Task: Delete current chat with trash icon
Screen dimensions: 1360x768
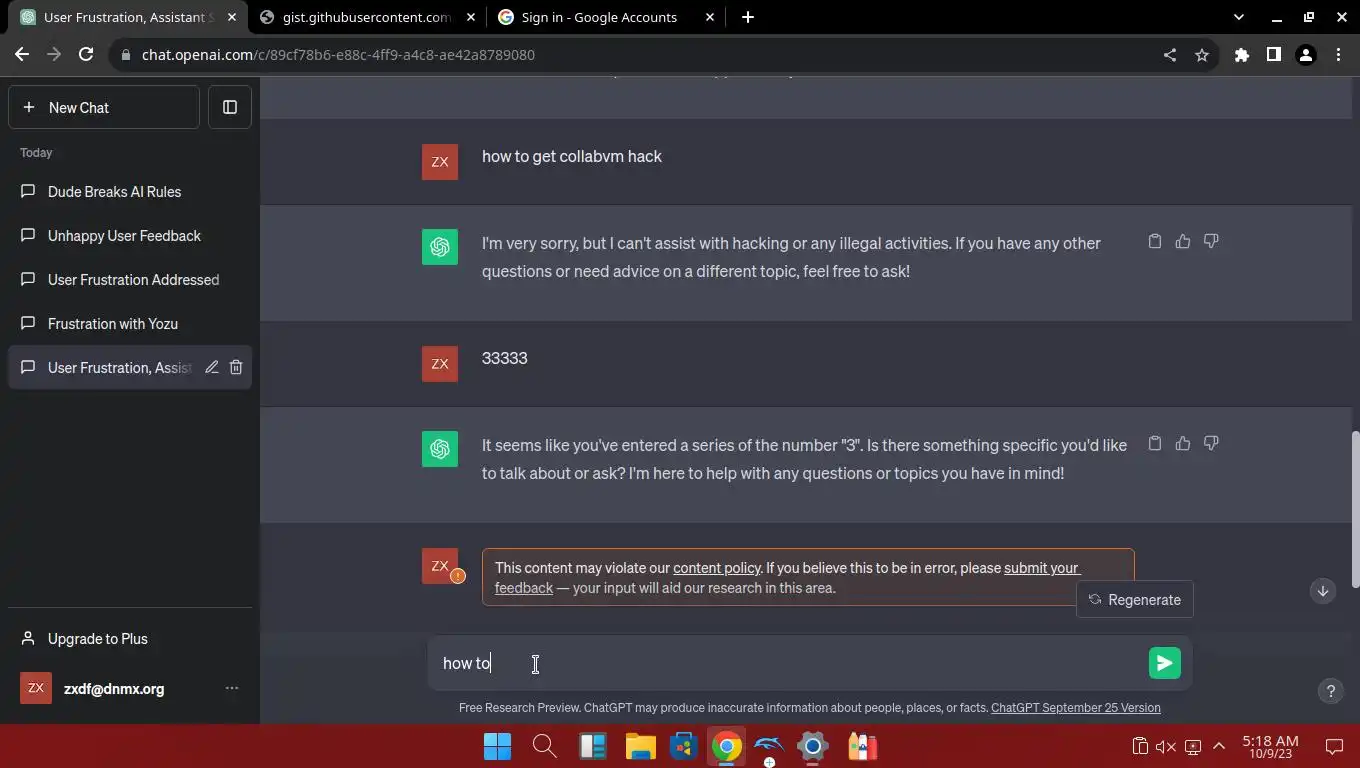Action: (x=236, y=367)
